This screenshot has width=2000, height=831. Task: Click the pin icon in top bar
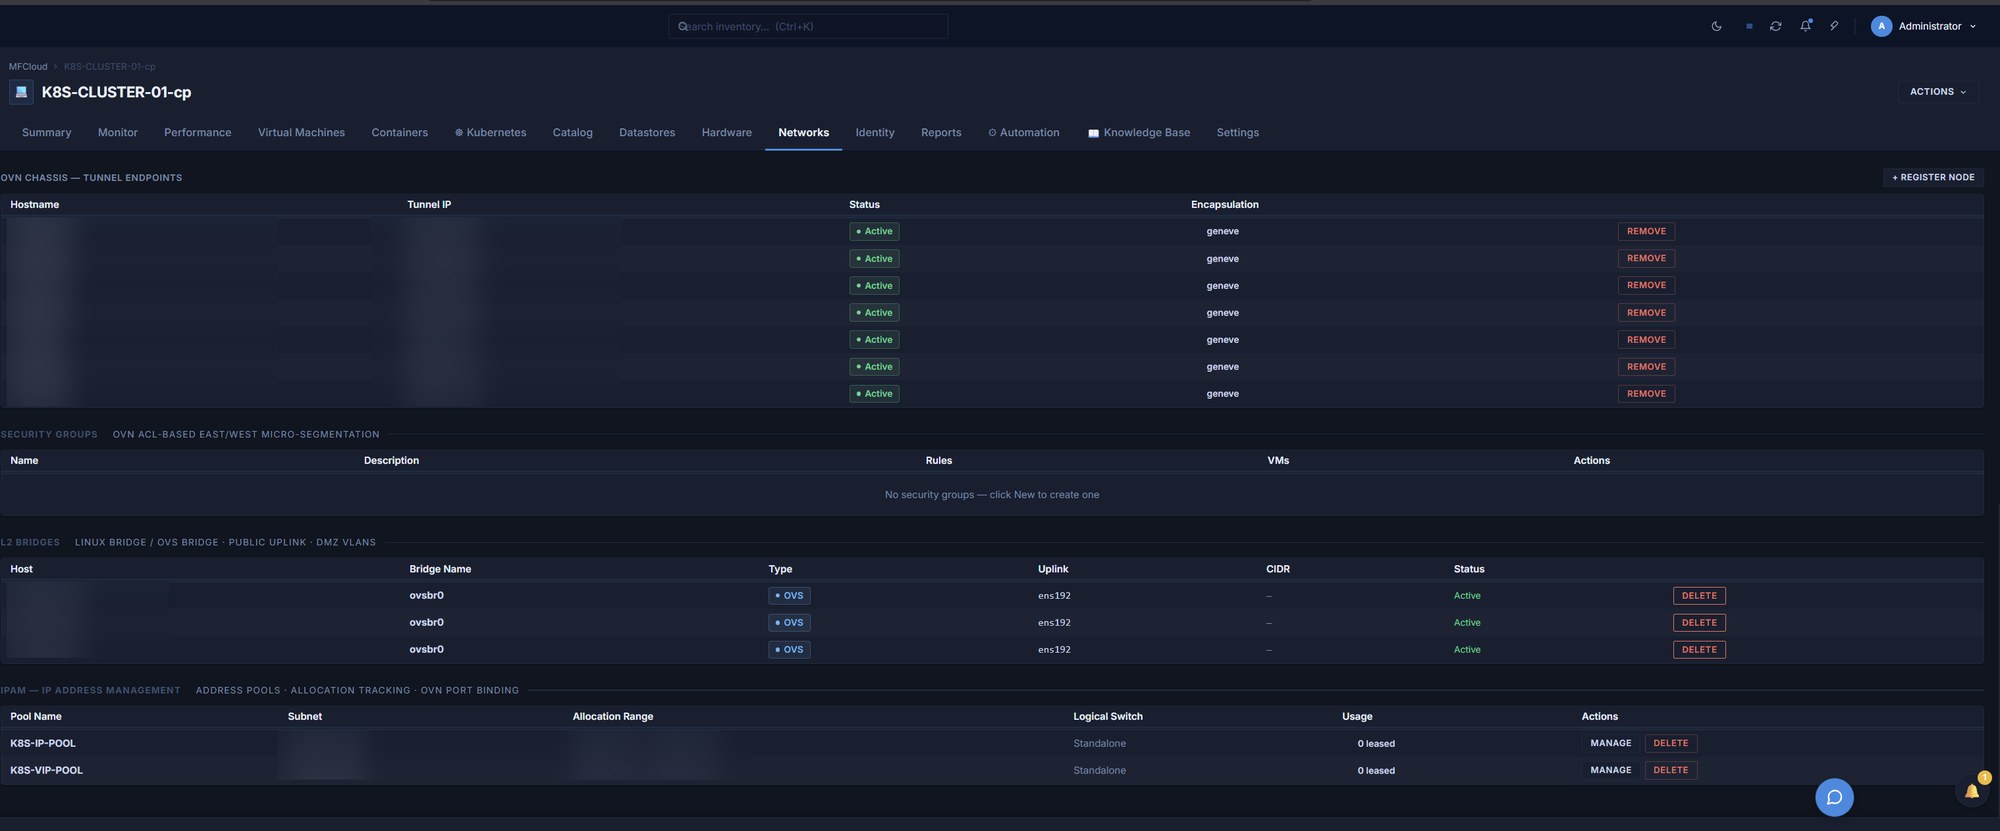[1834, 26]
